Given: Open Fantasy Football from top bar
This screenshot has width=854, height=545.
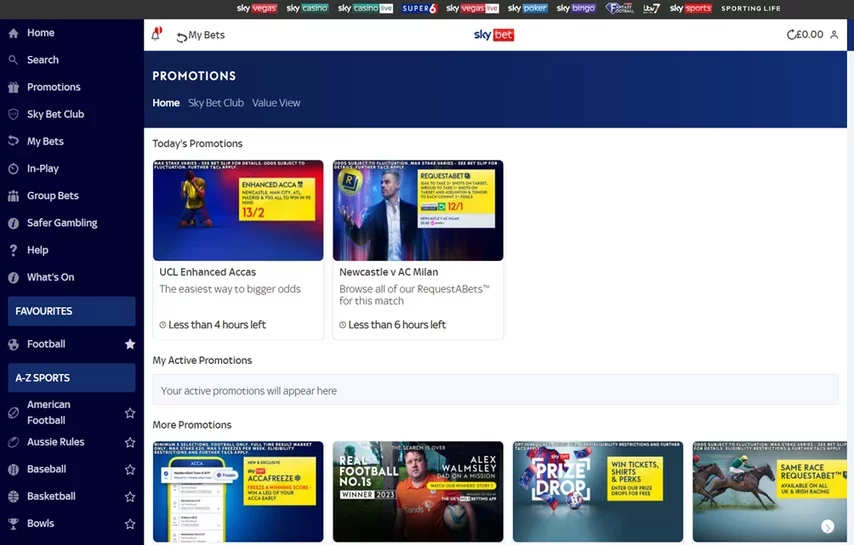Looking at the screenshot, I should click(x=620, y=8).
